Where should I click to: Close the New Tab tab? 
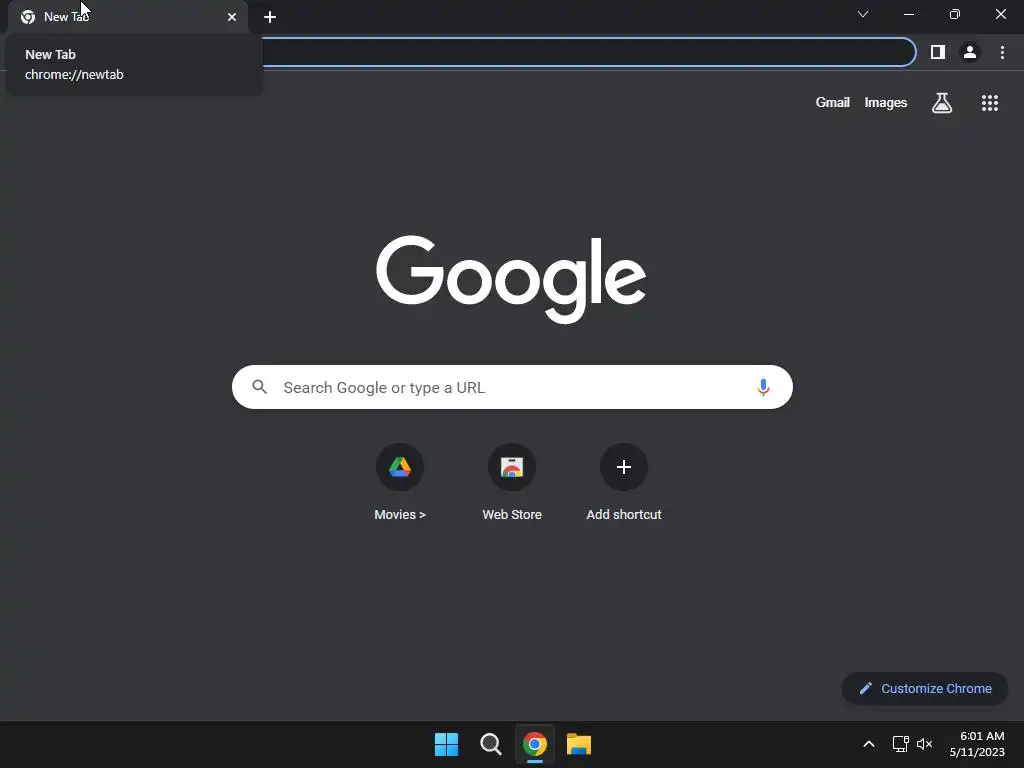coord(232,17)
